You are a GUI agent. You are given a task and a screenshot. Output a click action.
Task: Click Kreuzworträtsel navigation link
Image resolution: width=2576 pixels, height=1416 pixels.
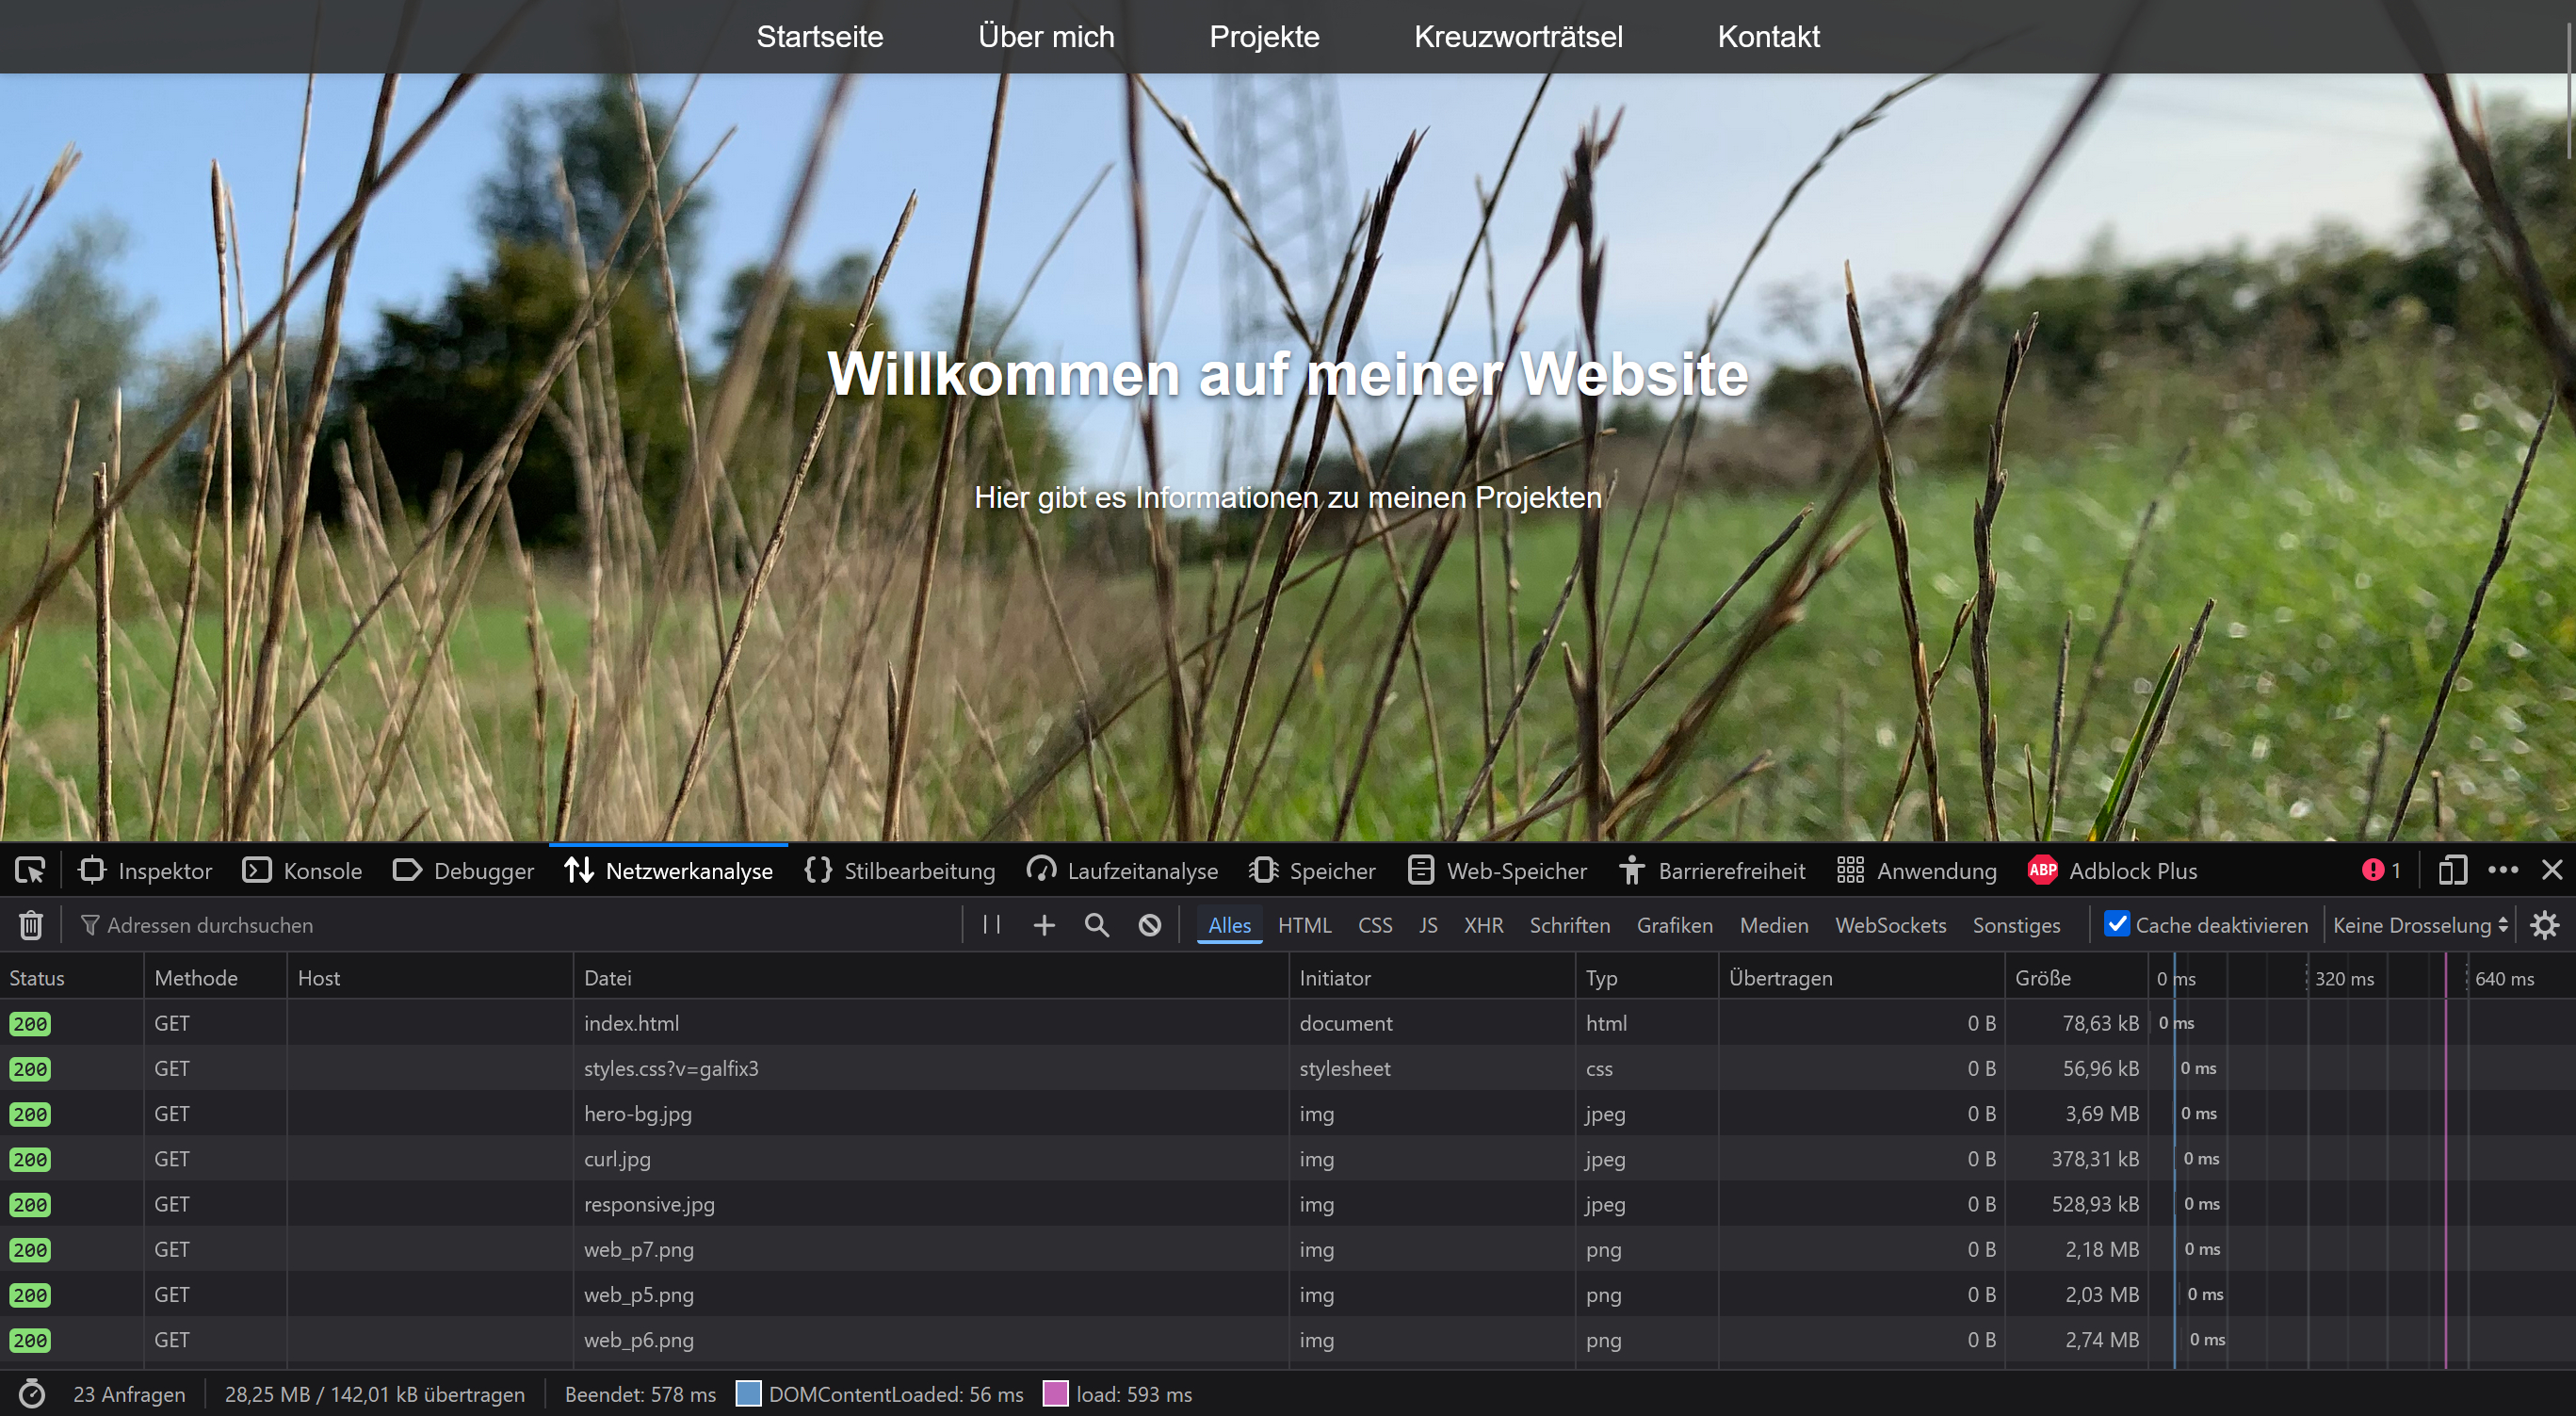pos(1518,37)
